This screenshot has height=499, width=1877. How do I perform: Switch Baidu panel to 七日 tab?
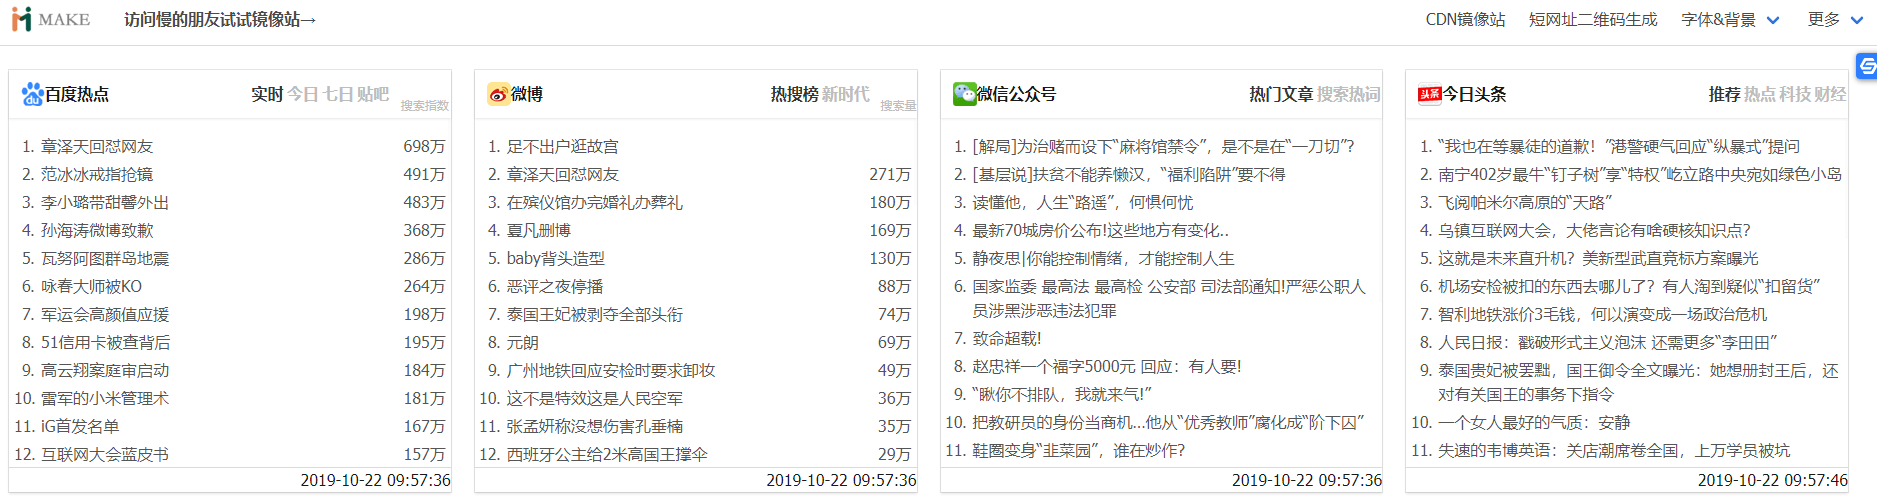pos(337,94)
